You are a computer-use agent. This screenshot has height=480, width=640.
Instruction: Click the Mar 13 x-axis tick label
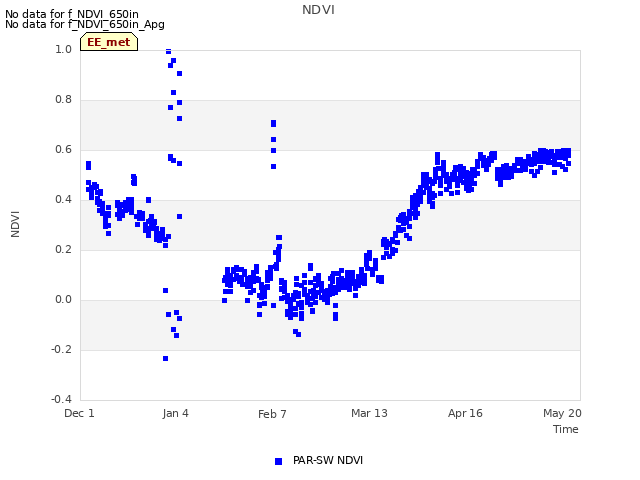pyautogui.click(x=369, y=413)
